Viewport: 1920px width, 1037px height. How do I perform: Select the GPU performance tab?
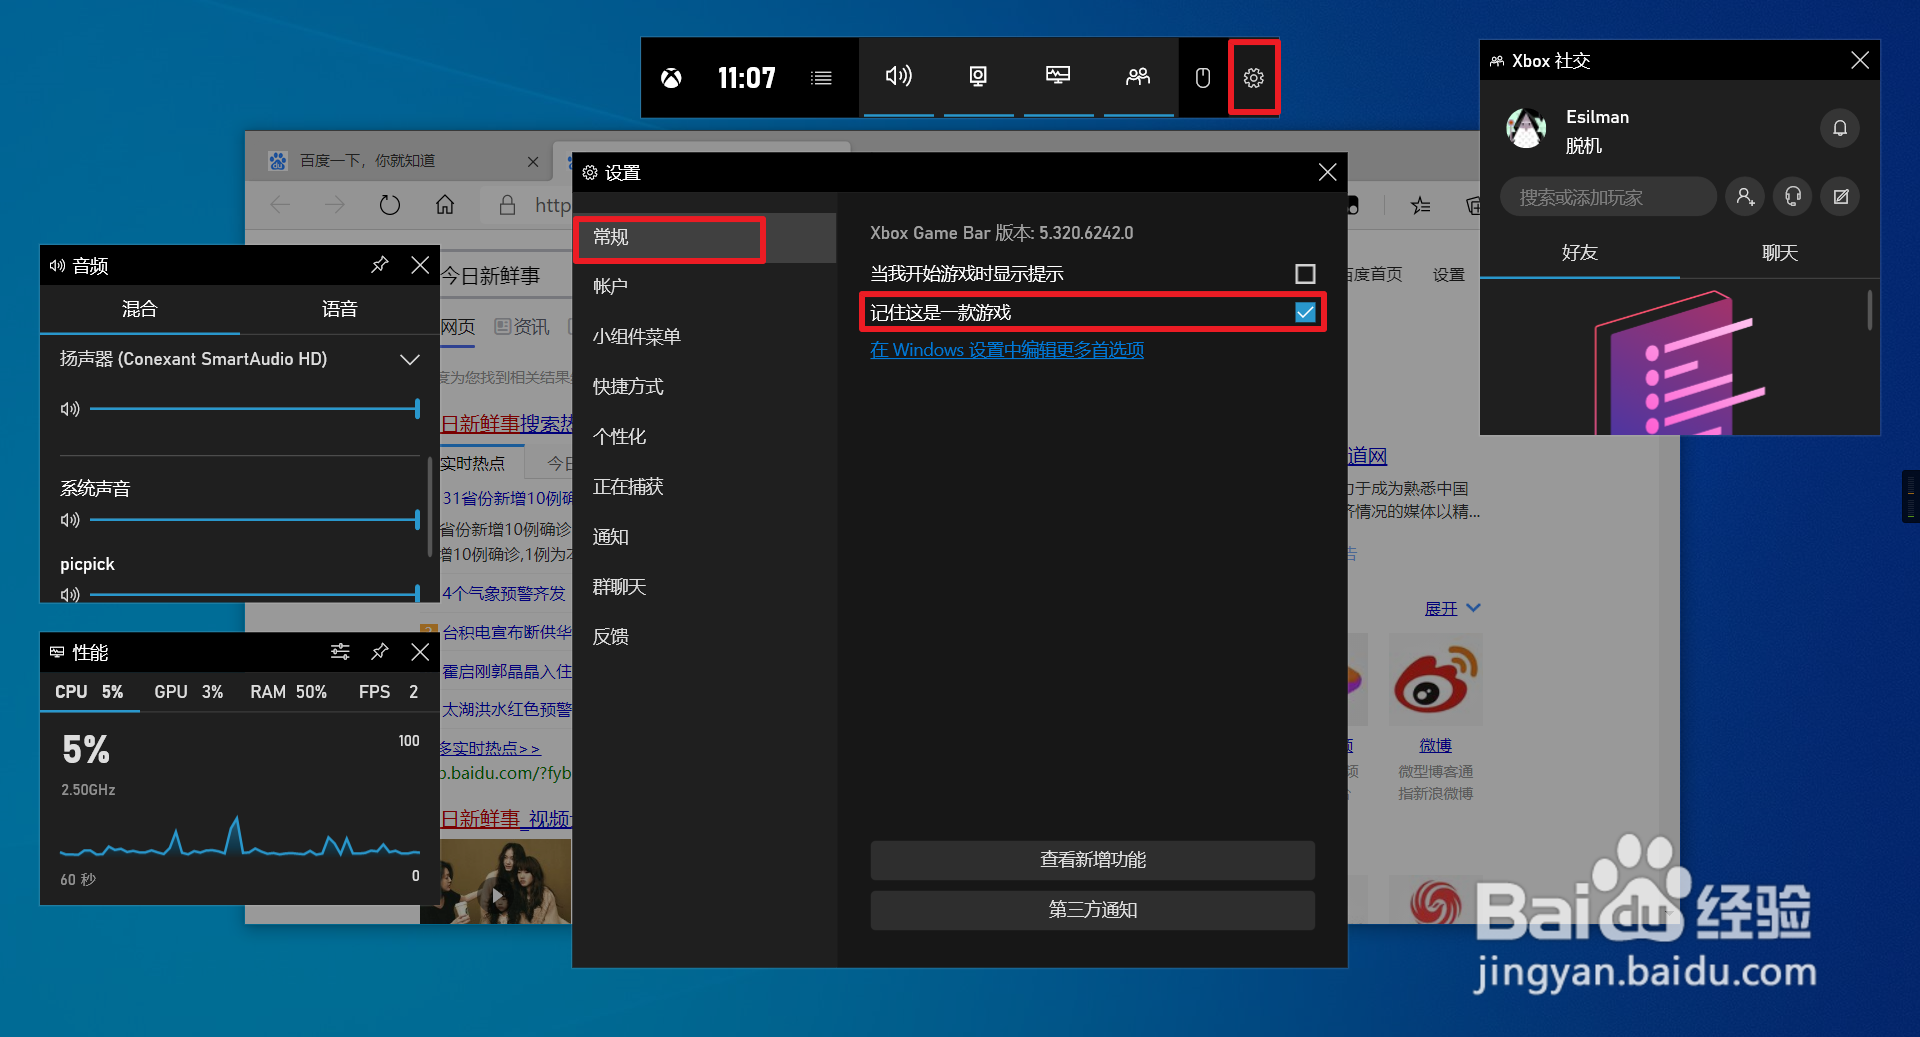click(188, 692)
